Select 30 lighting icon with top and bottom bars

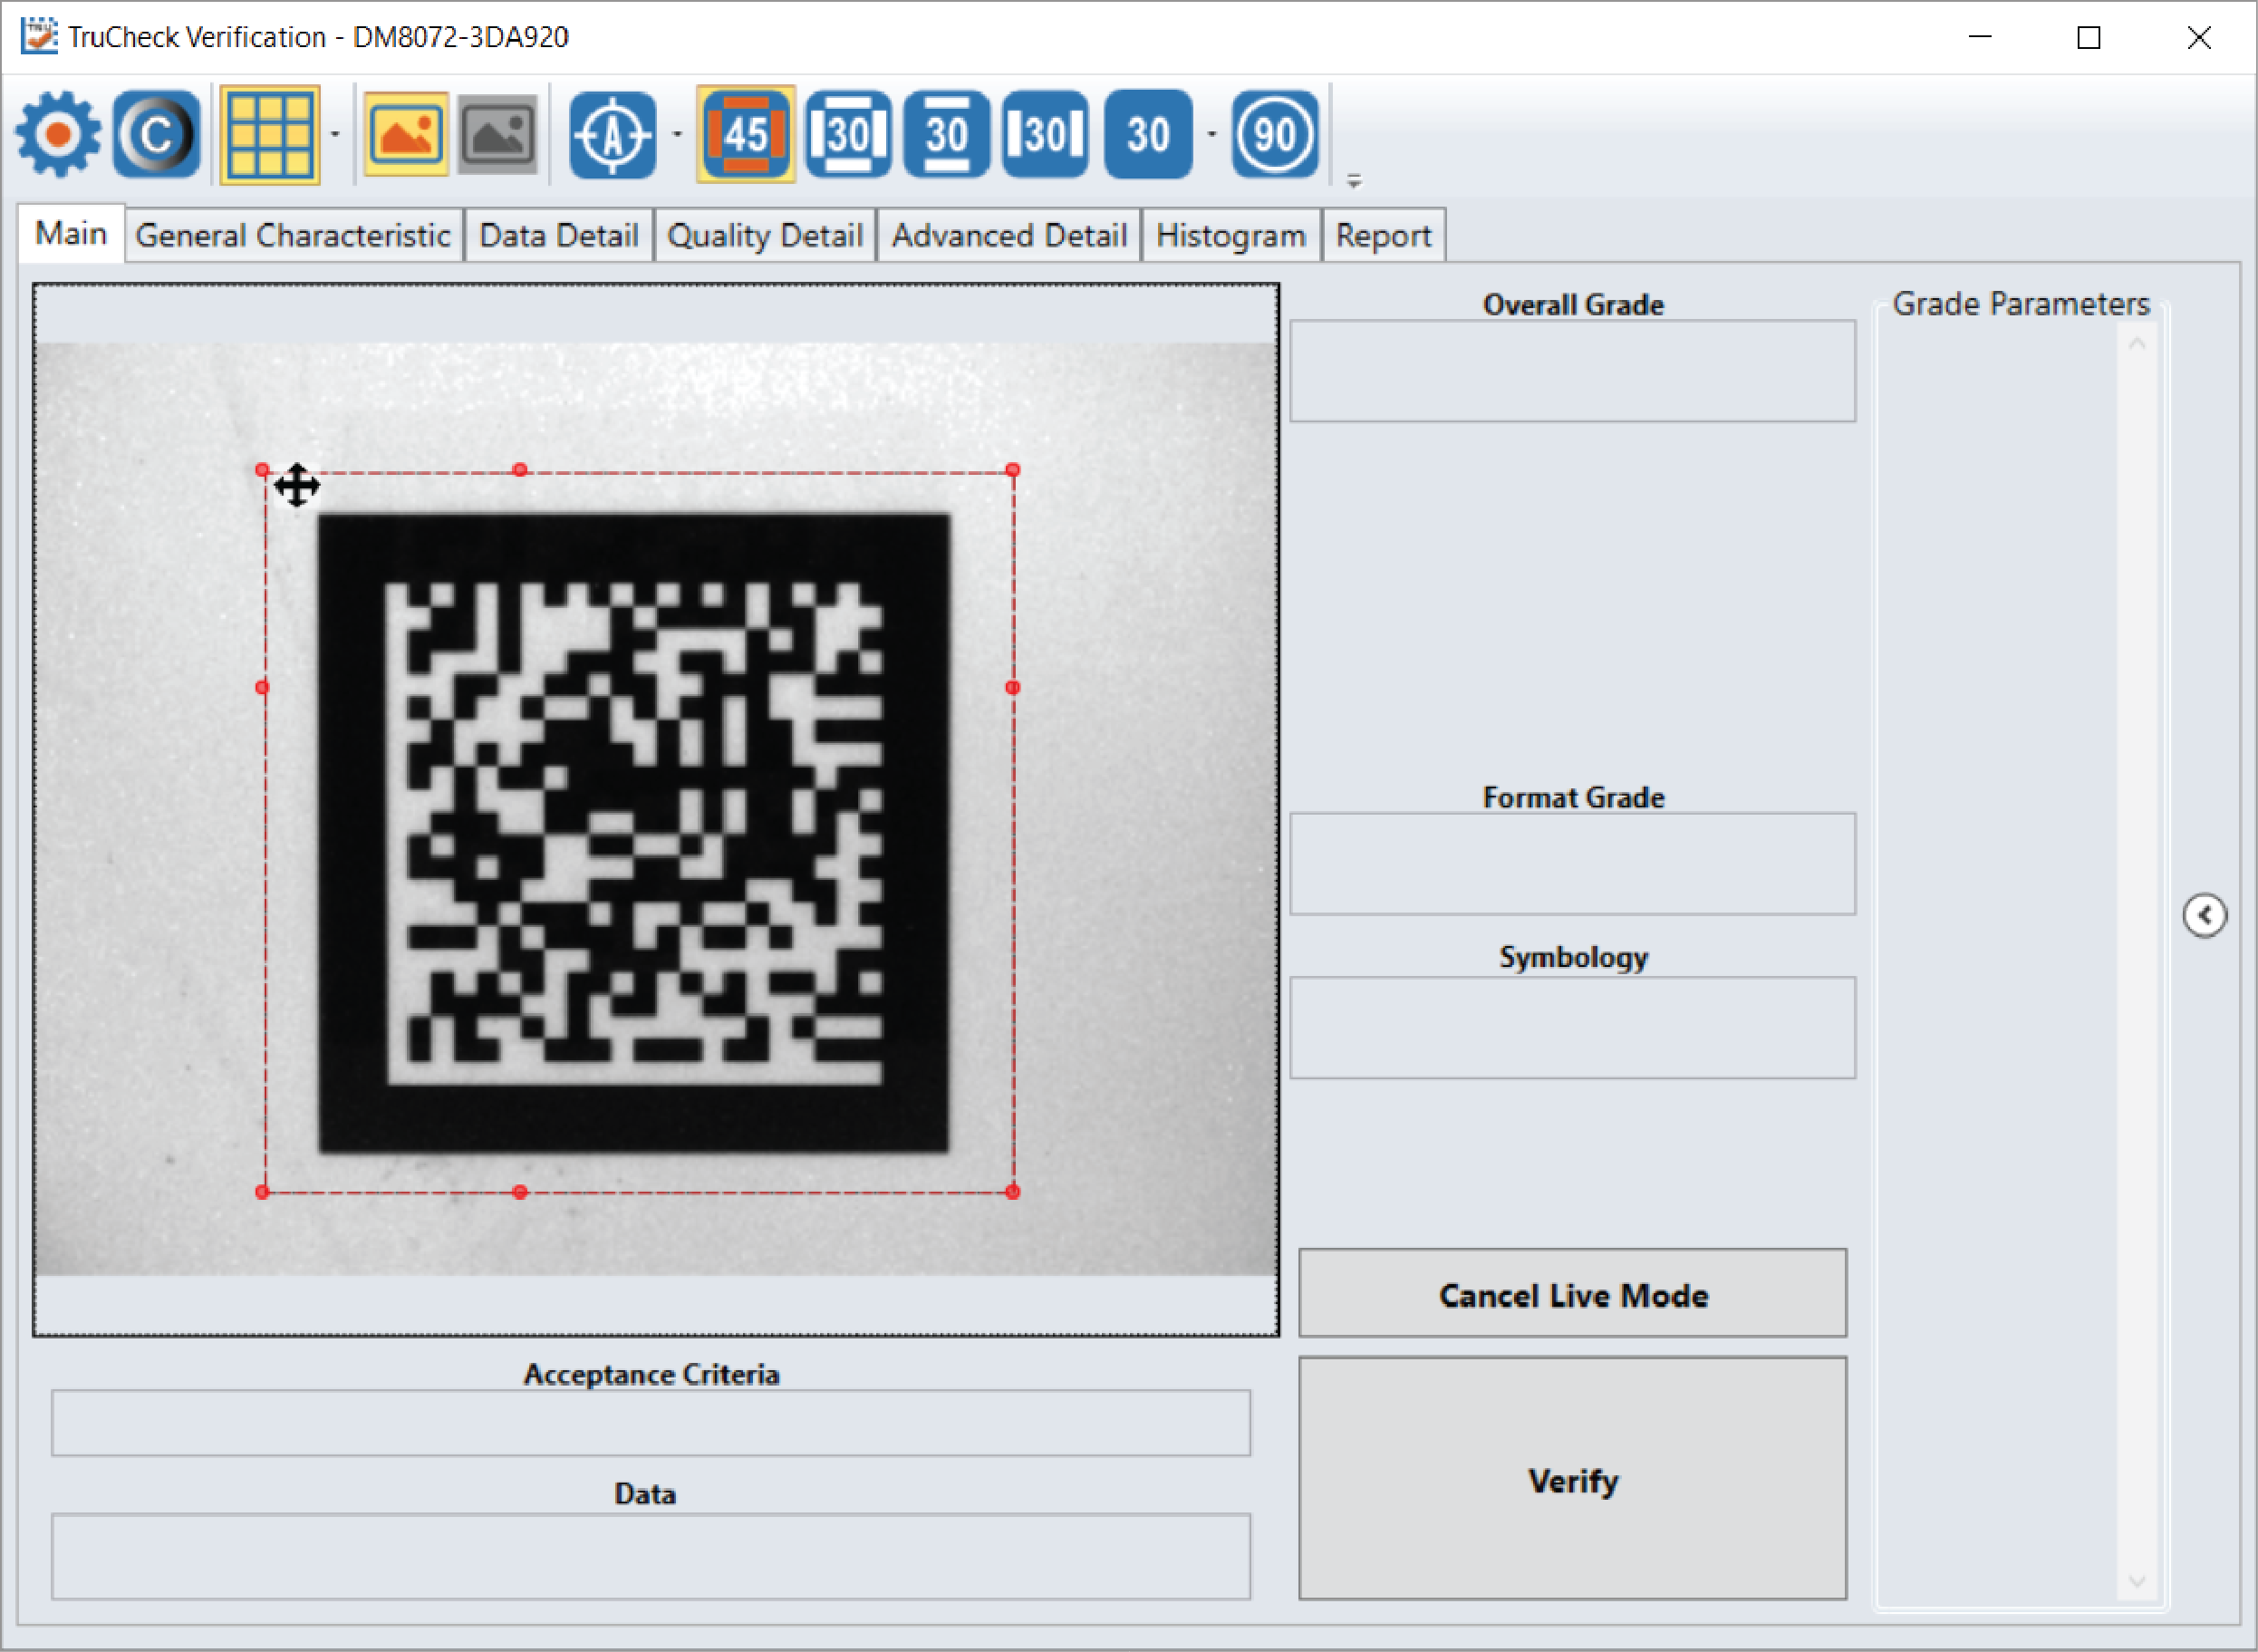click(946, 134)
